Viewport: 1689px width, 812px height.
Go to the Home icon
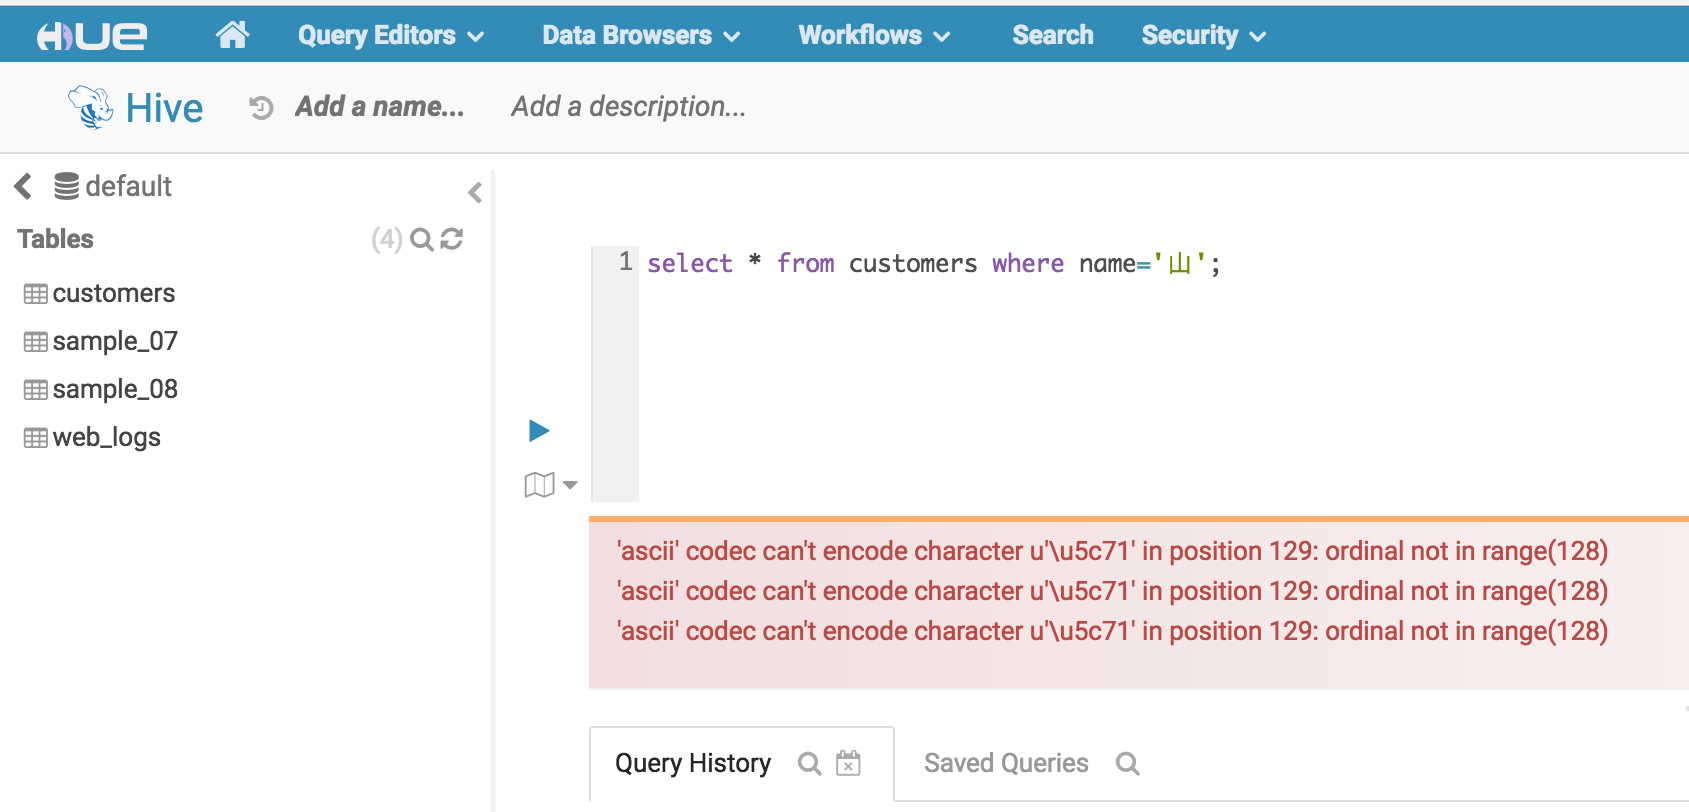[232, 35]
